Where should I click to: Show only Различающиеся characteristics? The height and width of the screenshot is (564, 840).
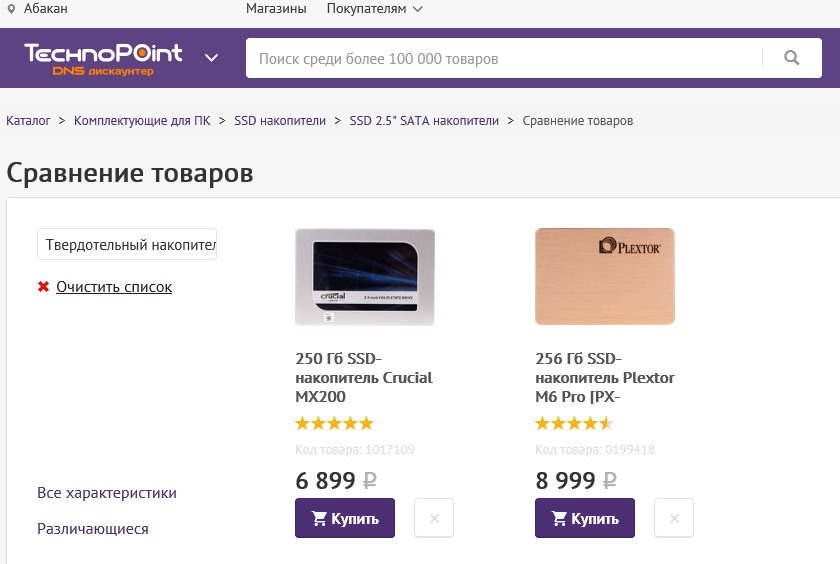pyautogui.click(x=93, y=529)
